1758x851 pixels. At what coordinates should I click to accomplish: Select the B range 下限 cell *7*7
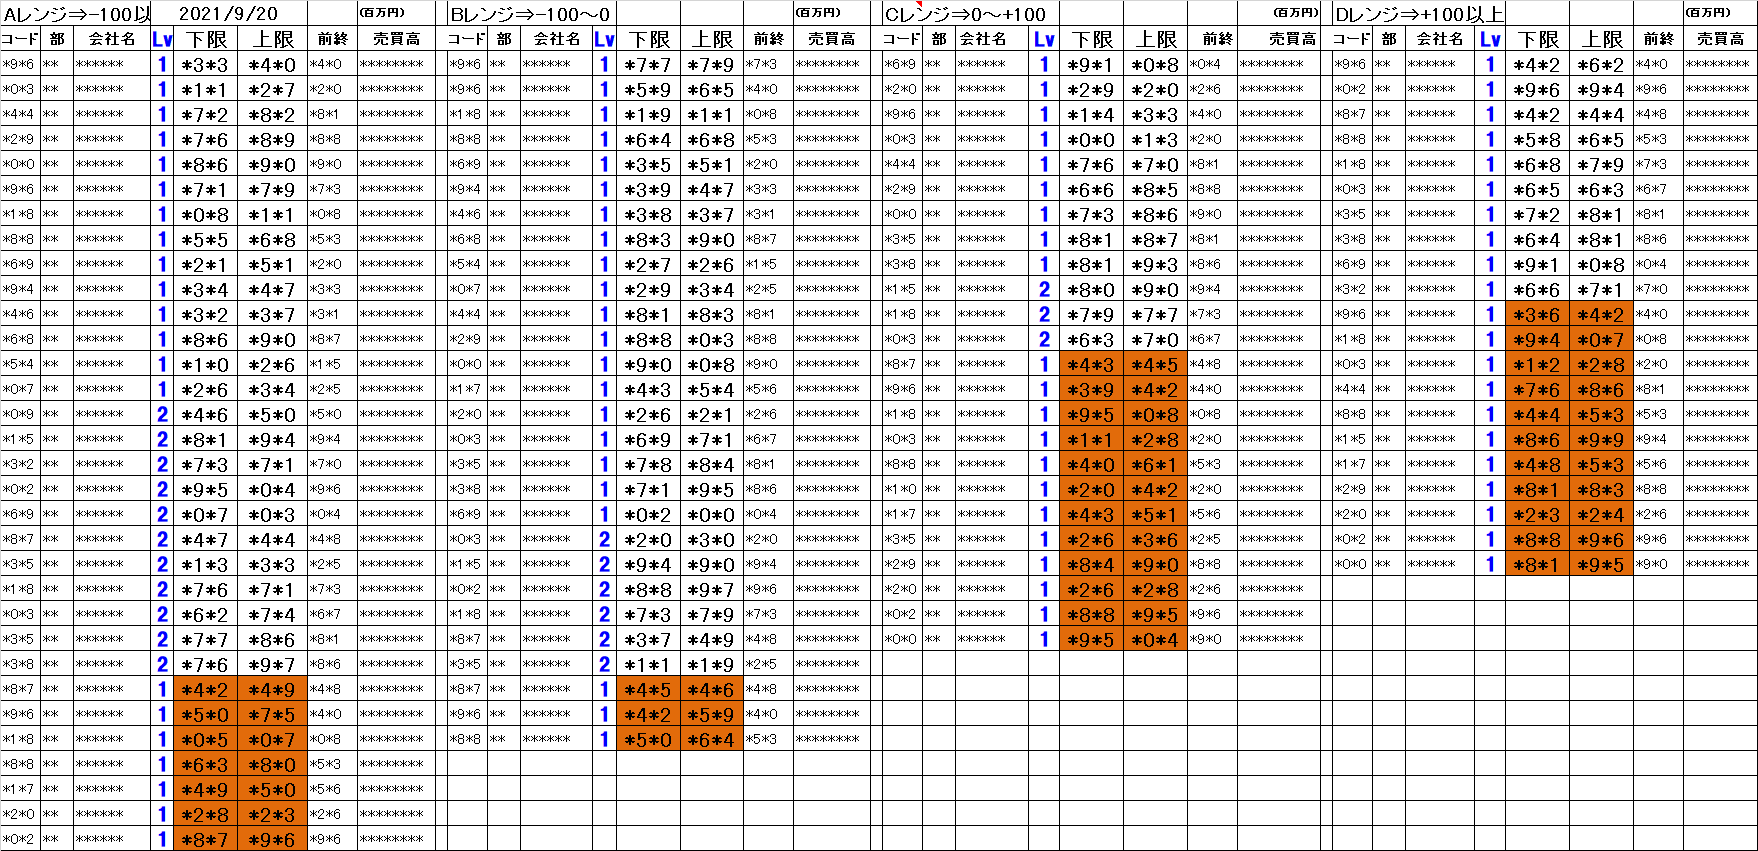tap(648, 64)
